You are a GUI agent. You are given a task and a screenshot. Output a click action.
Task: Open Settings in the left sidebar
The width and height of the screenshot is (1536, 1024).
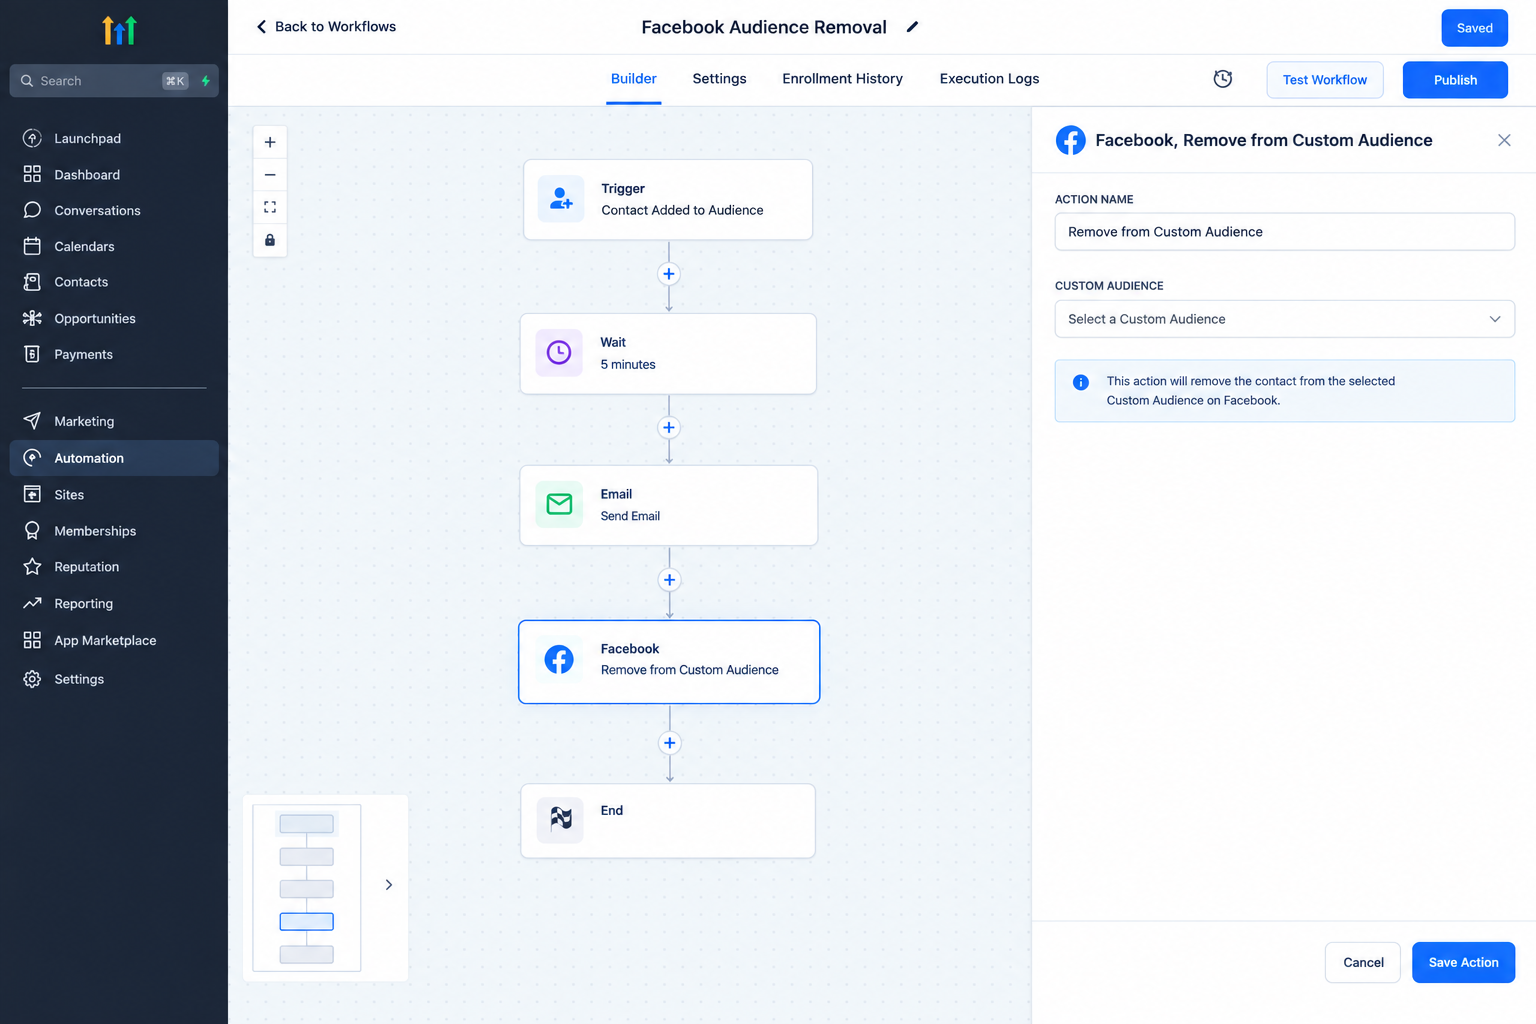[x=114, y=679]
